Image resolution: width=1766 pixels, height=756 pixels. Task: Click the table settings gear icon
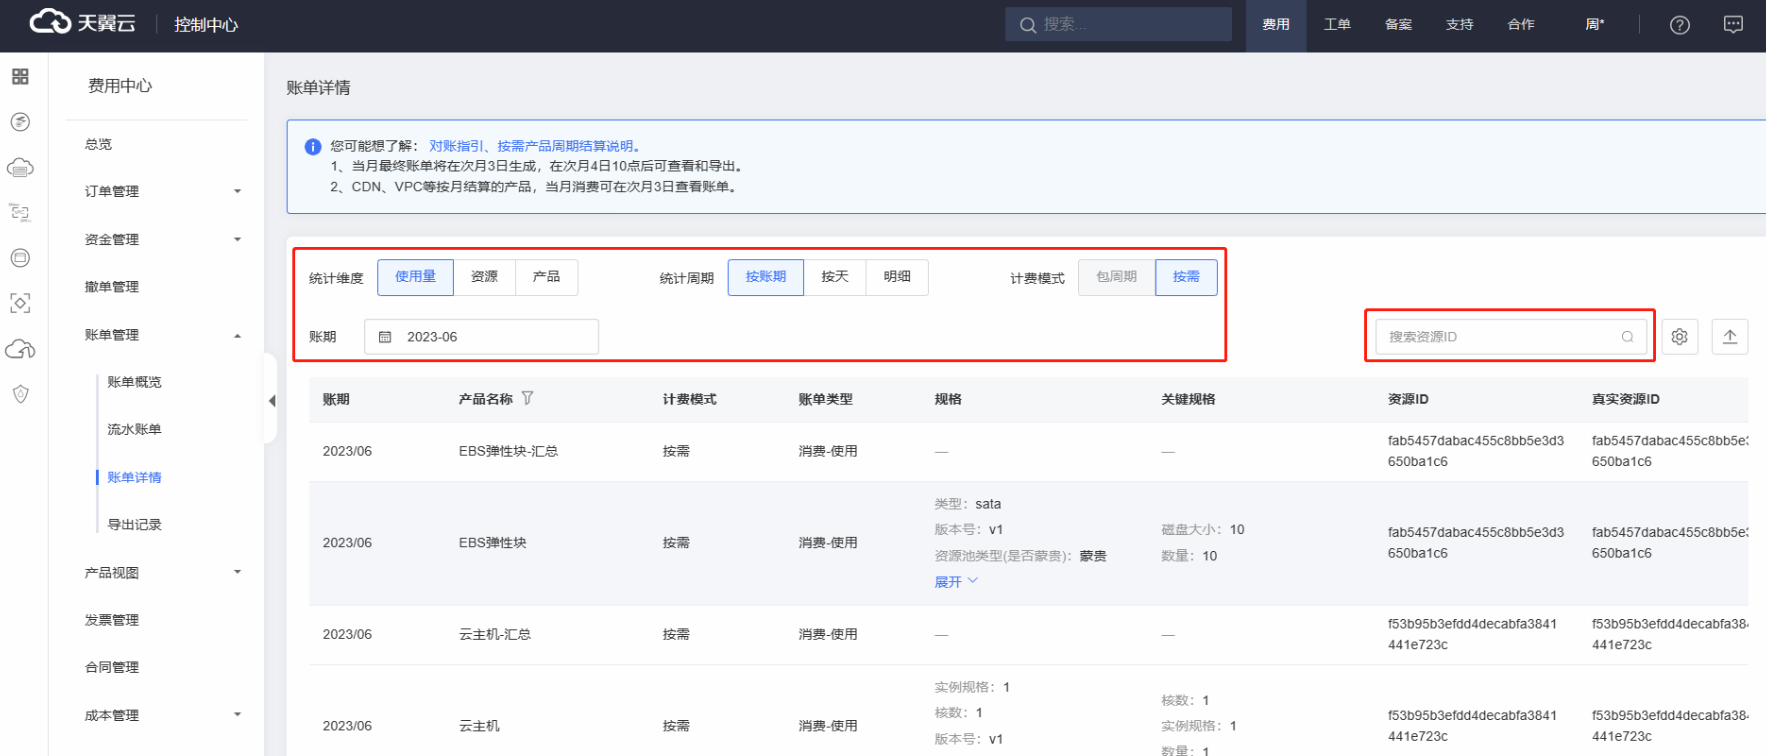tap(1679, 337)
